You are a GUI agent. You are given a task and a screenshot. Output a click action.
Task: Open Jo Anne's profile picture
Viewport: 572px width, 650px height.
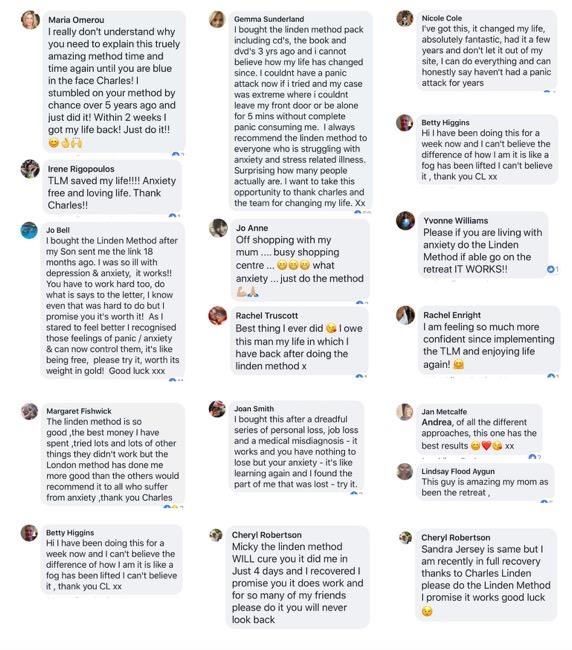coord(218,228)
